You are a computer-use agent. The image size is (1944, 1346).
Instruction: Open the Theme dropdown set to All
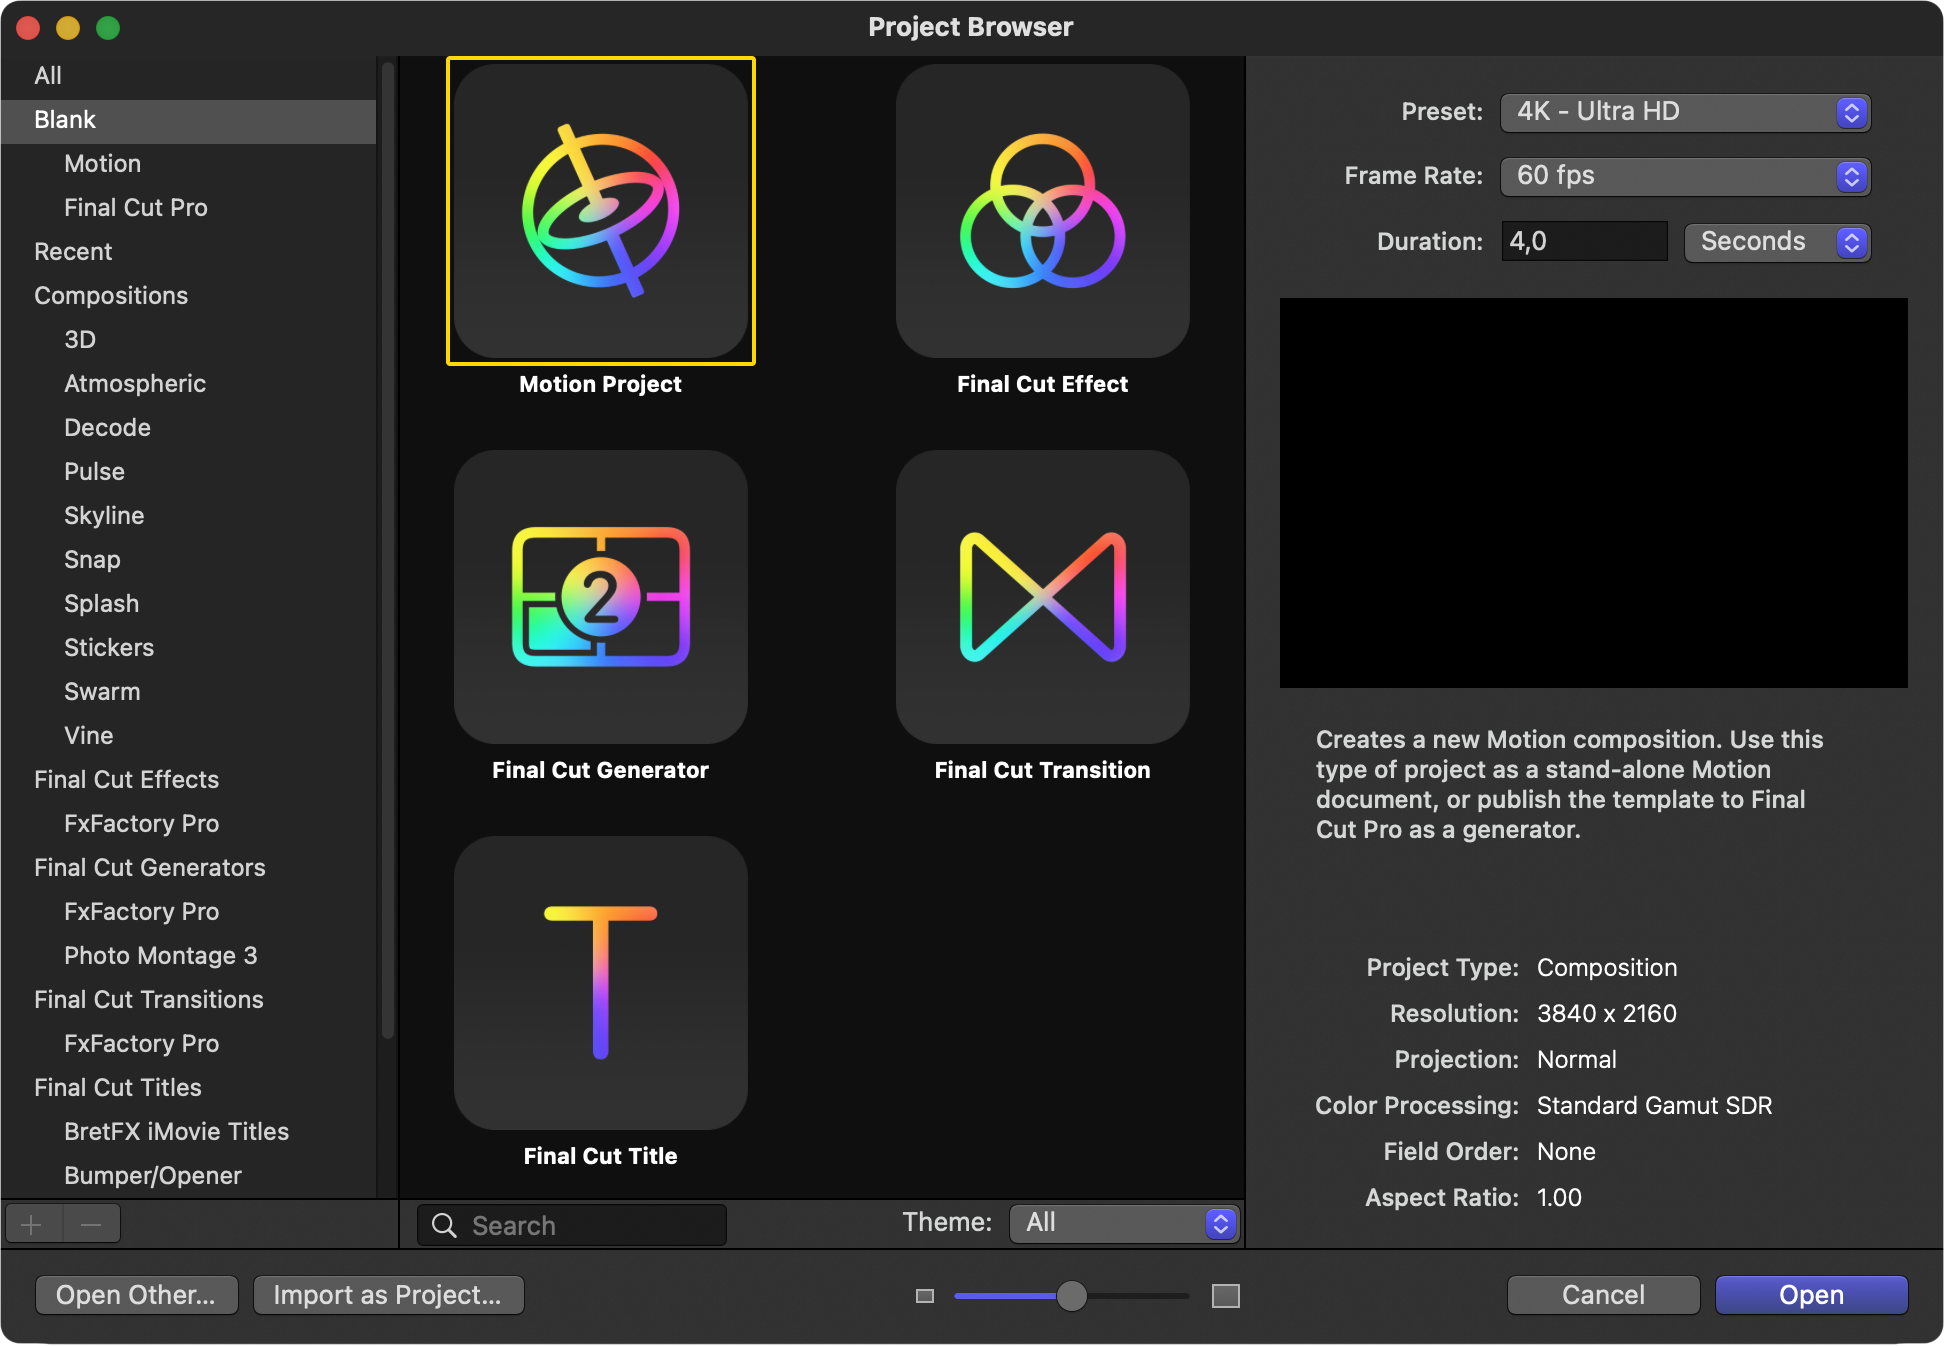[1122, 1222]
